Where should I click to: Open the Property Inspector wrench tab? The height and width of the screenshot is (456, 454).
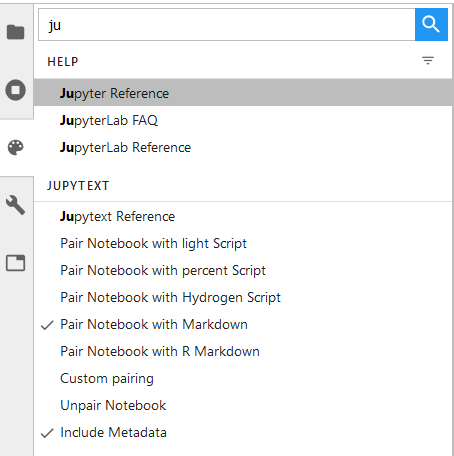15,205
